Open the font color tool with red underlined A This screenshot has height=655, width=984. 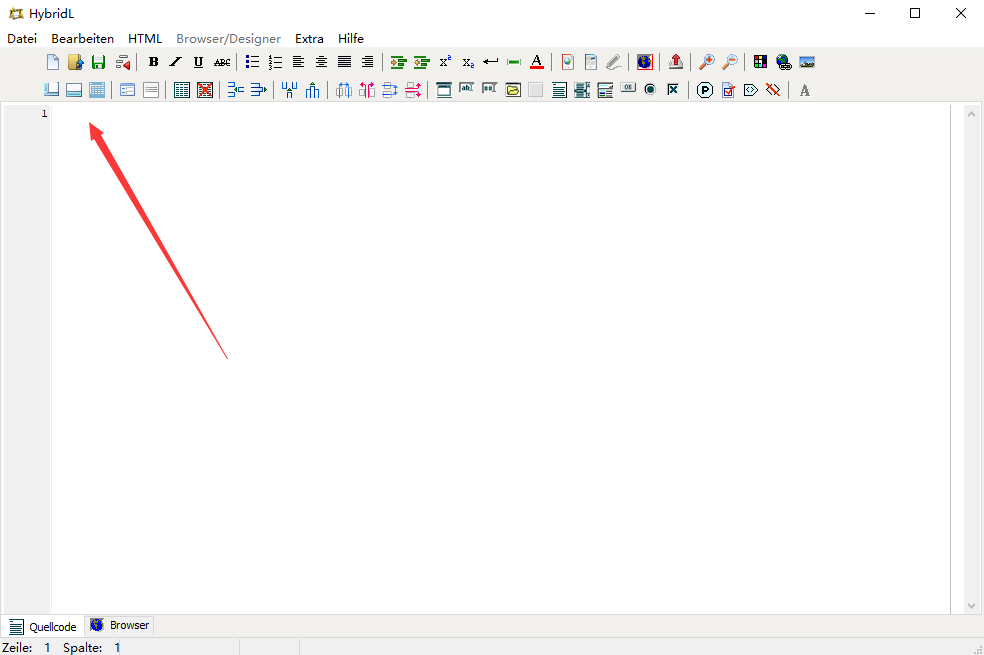[x=537, y=62]
